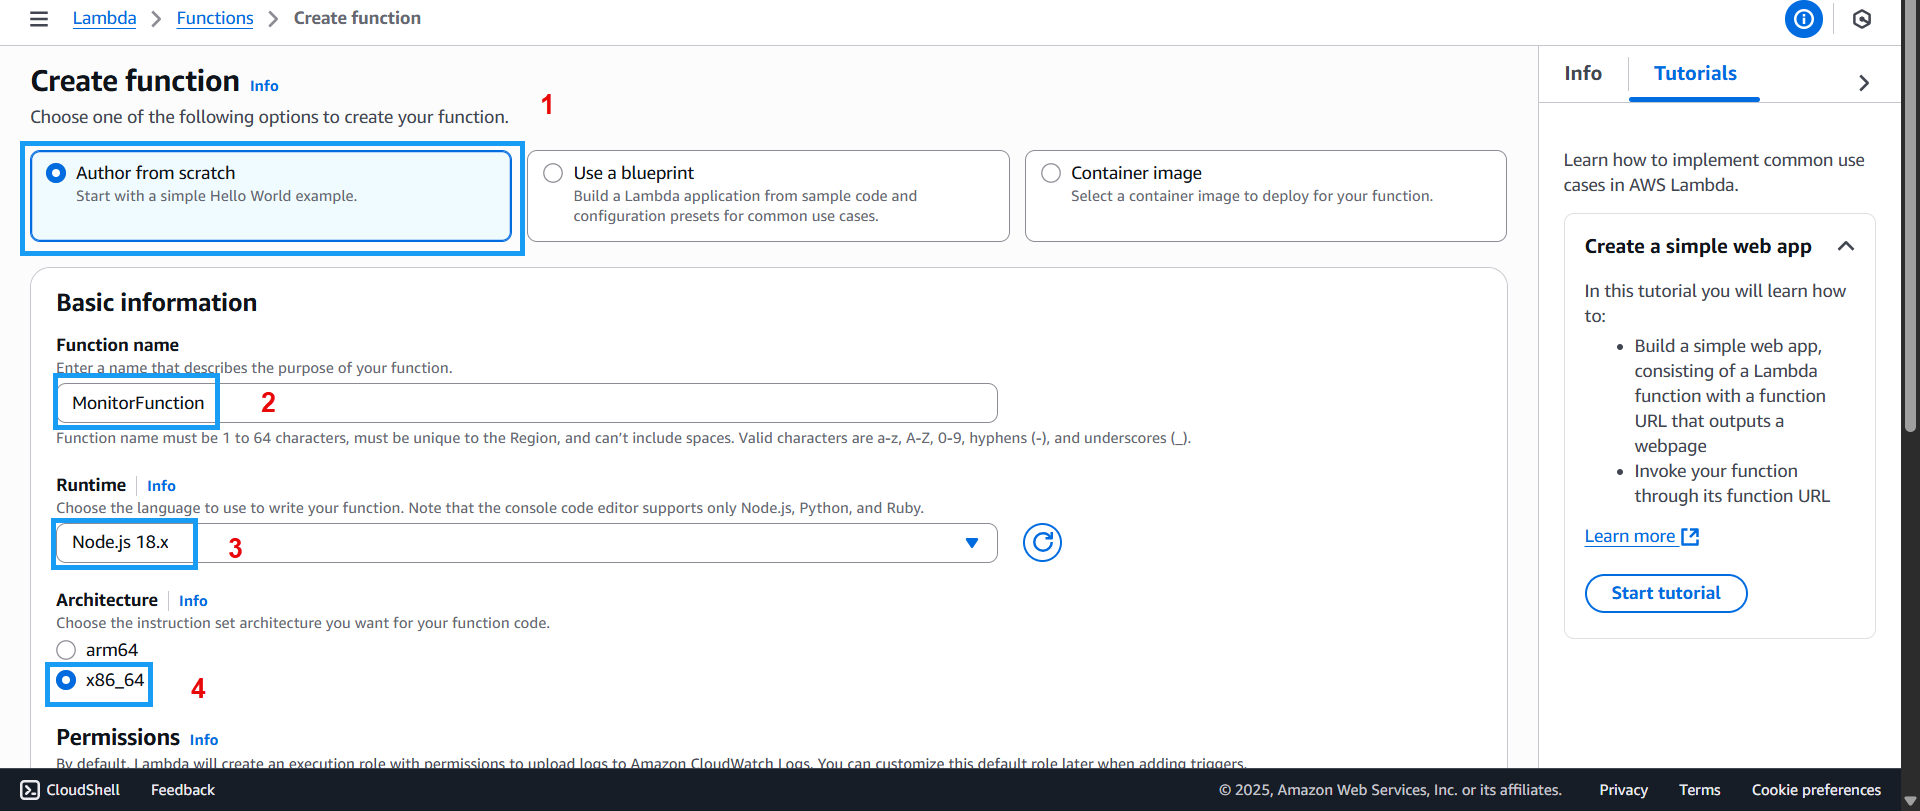Click the Function name input field
This screenshot has width=1920, height=811.
[x=600, y=403]
